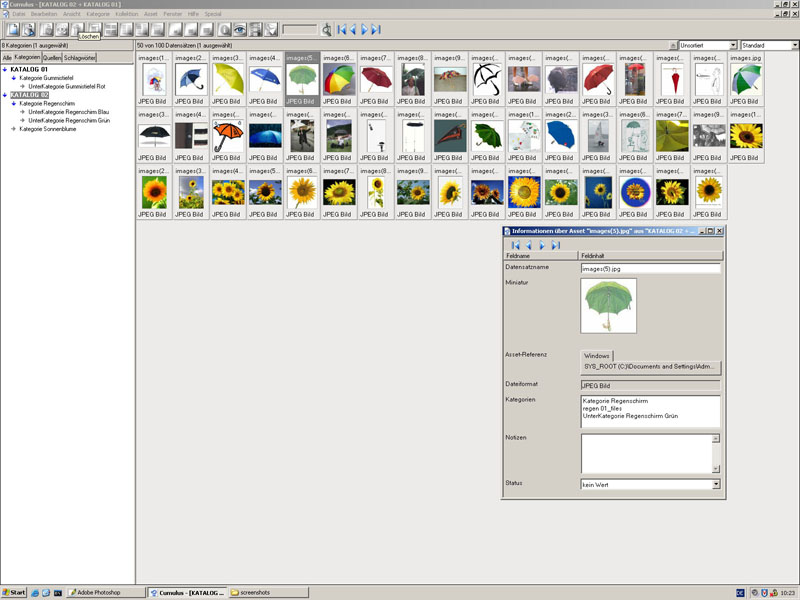Select the rainbow-colored umbrella thumbnail
This screenshot has height=600, width=800.
coord(339,80)
